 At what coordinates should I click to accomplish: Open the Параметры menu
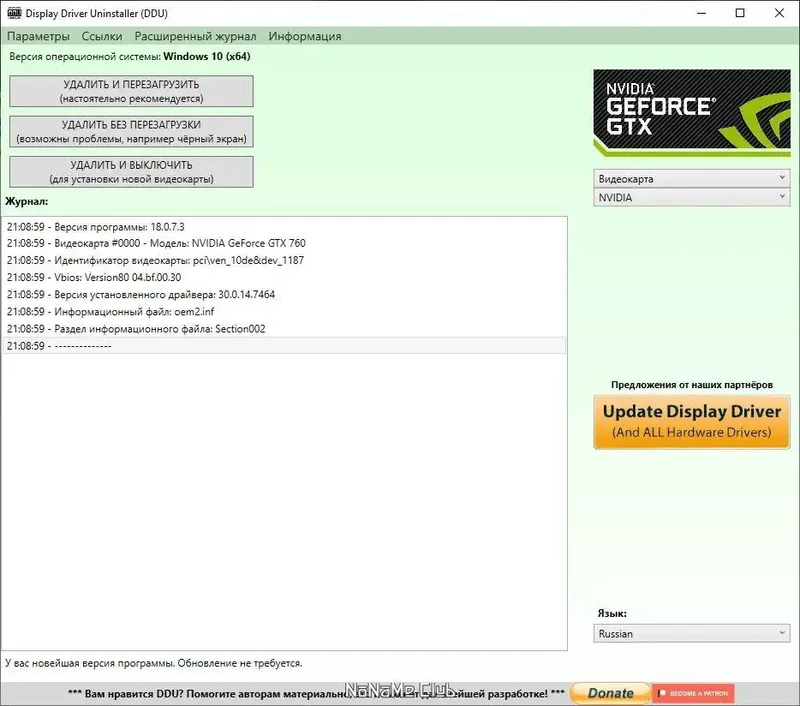coord(37,35)
